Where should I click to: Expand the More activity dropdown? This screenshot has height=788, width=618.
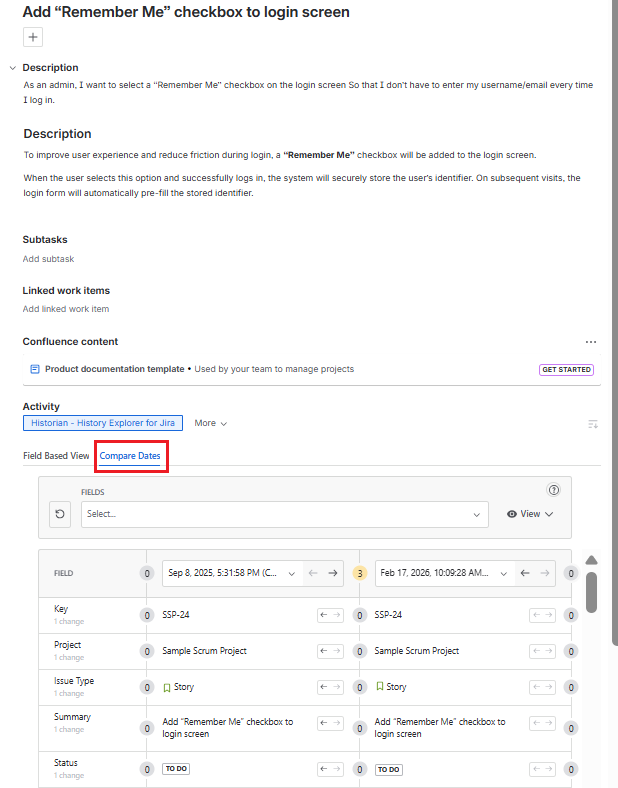[x=210, y=423]
